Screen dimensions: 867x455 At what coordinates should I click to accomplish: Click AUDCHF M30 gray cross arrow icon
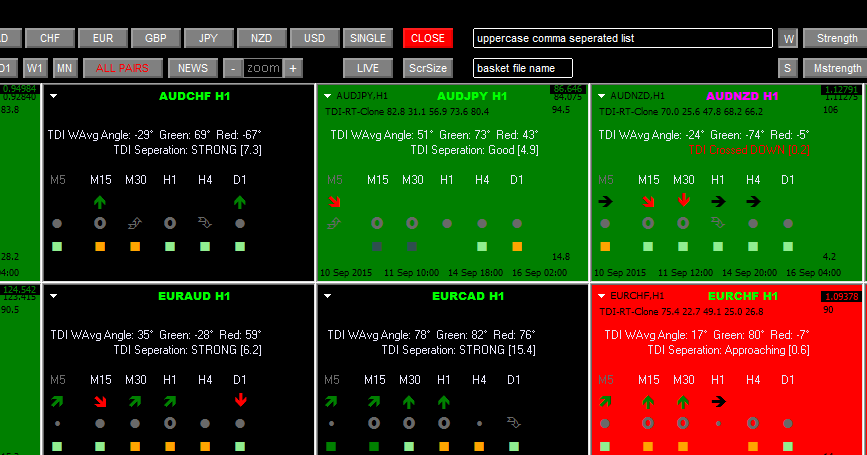tap(135, 223)
